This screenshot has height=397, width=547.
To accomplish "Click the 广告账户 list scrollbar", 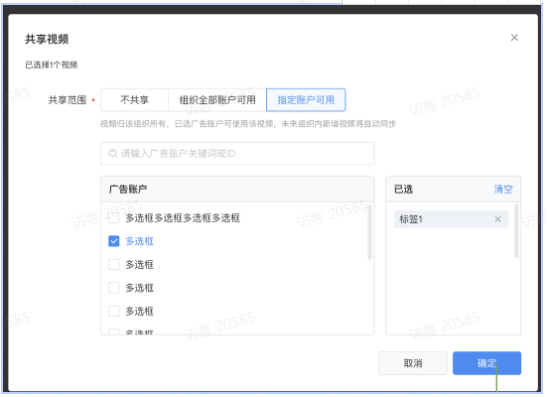I will pos(369,232).
